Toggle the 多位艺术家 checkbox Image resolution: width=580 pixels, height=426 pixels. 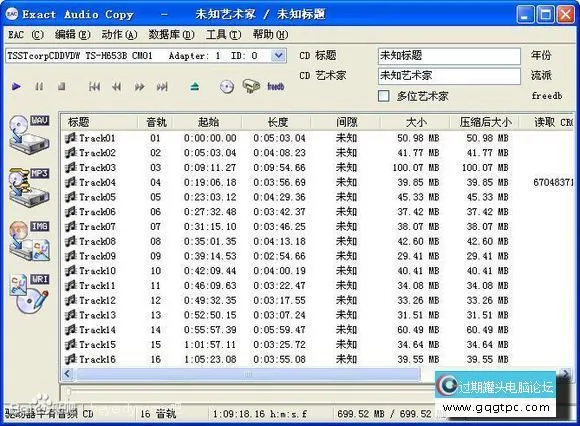(x=384, y=96)
